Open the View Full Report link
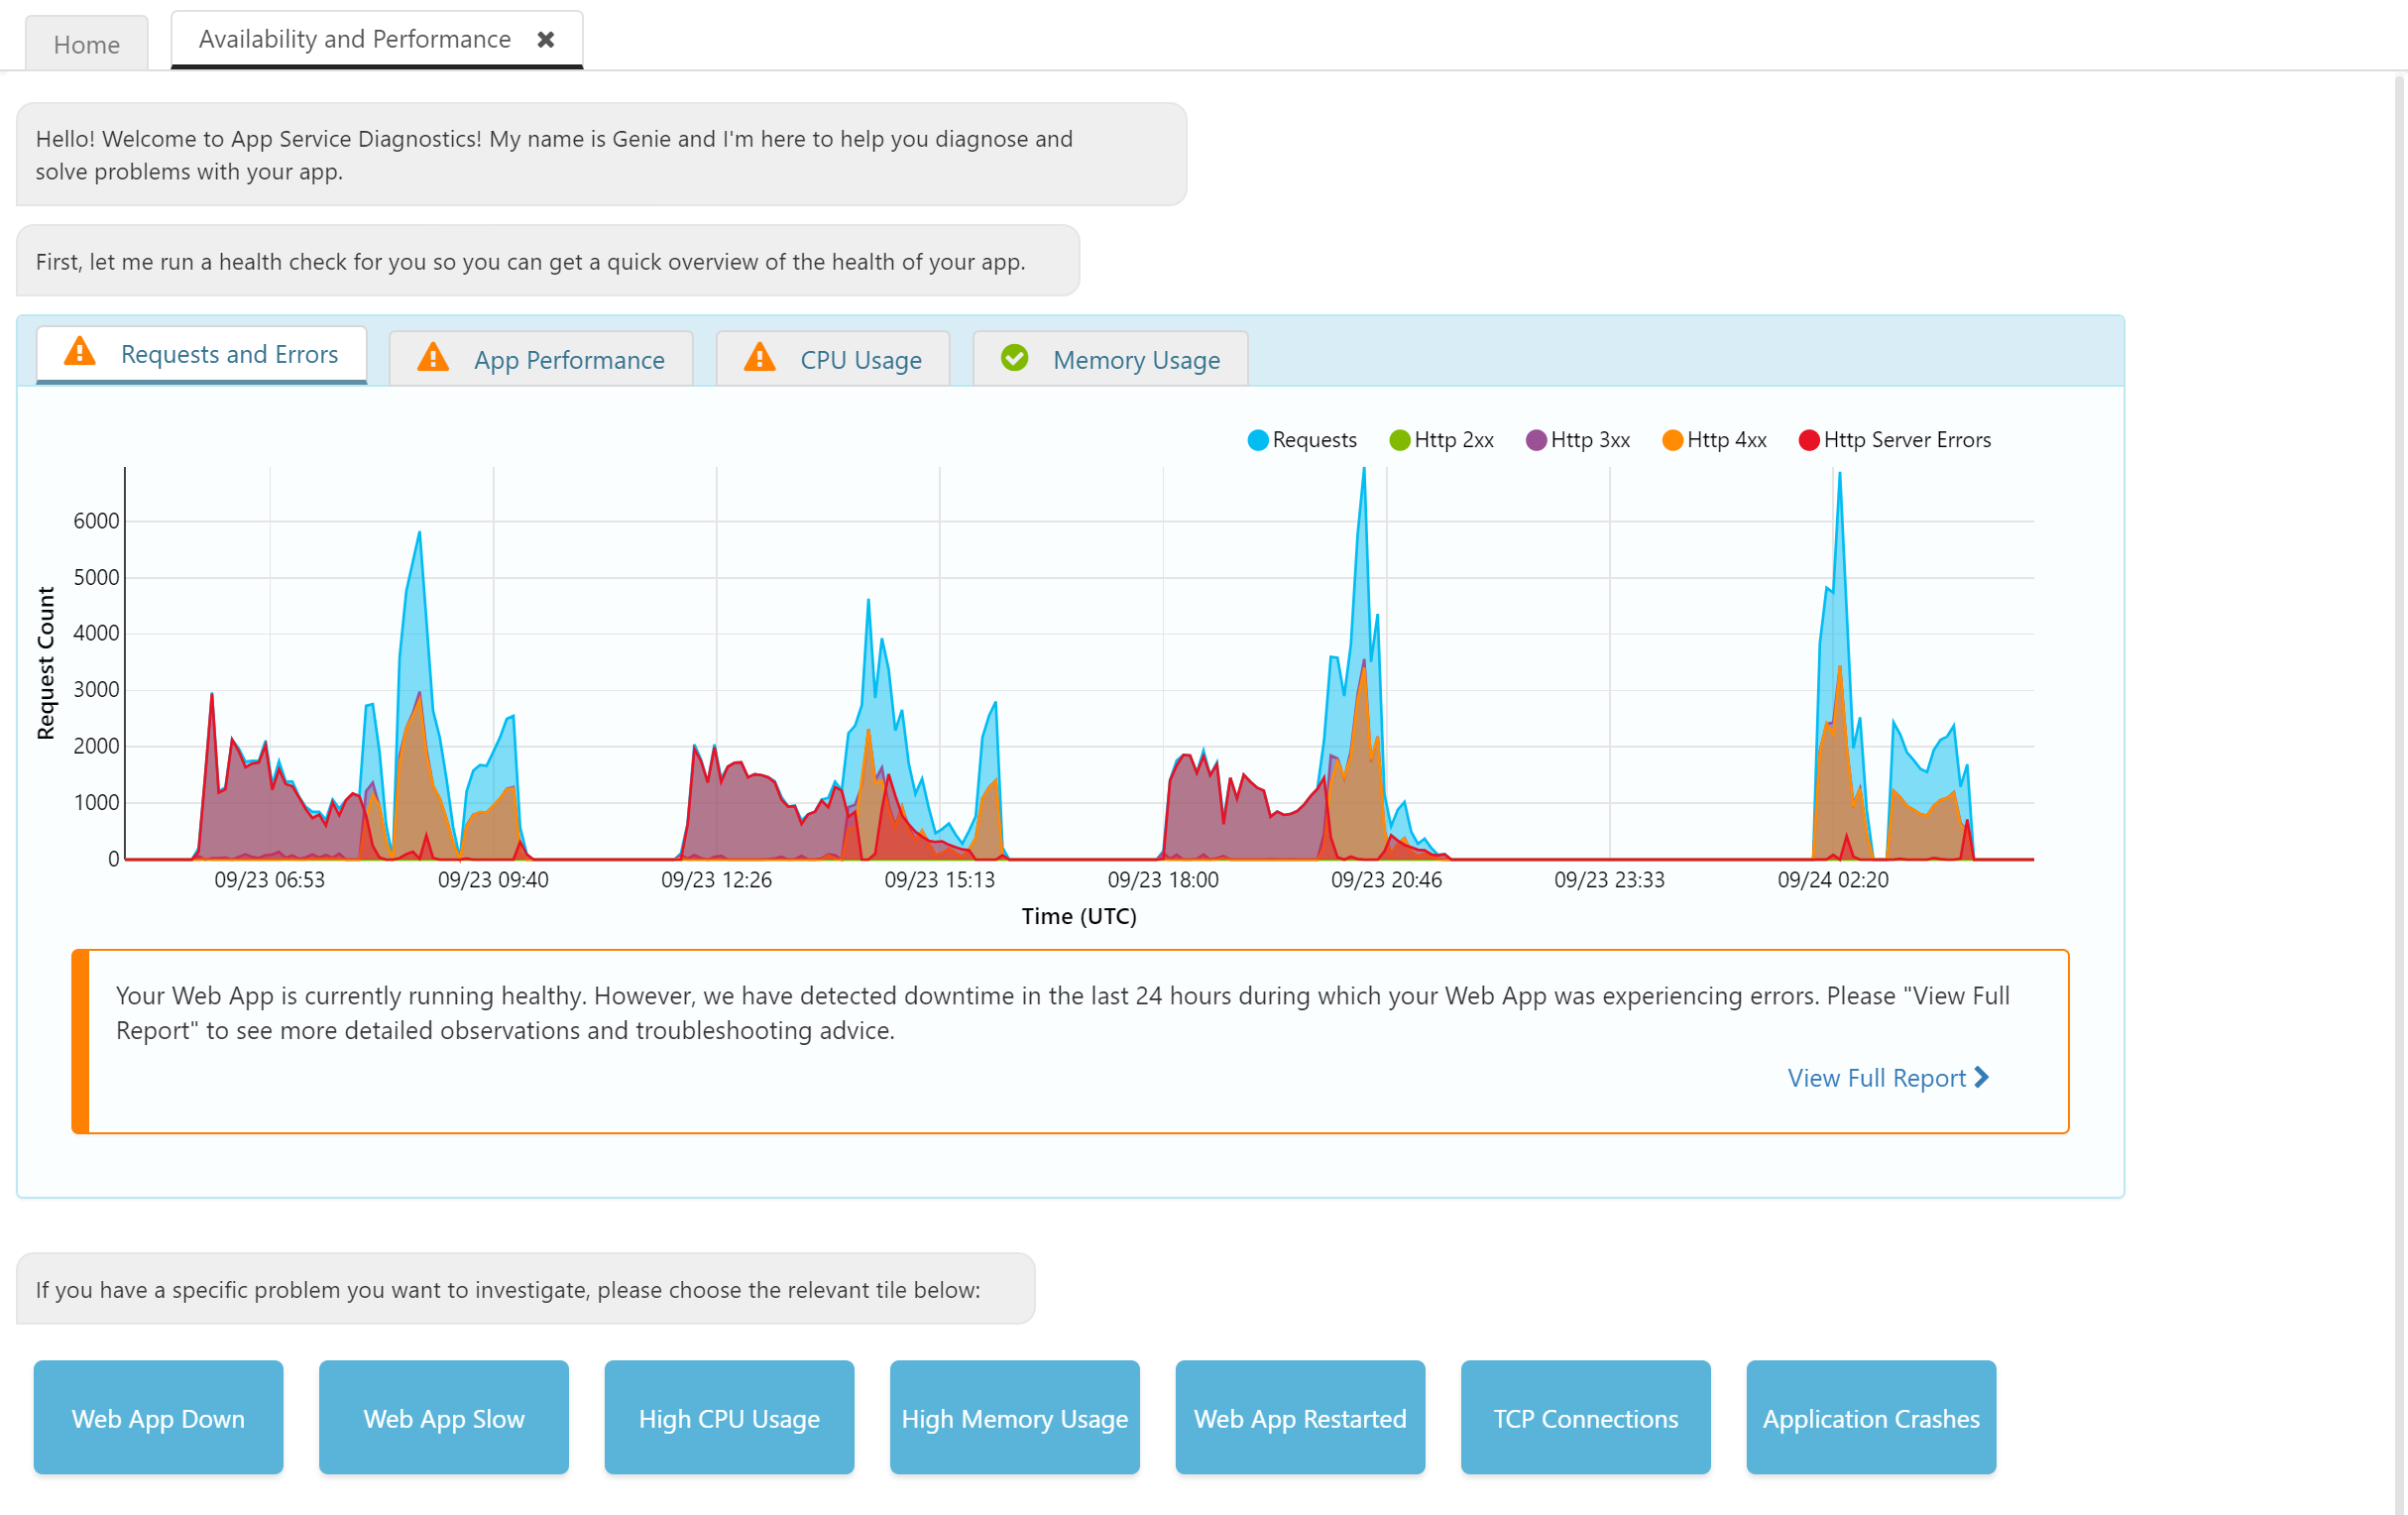 [x=1876, y=1078]
